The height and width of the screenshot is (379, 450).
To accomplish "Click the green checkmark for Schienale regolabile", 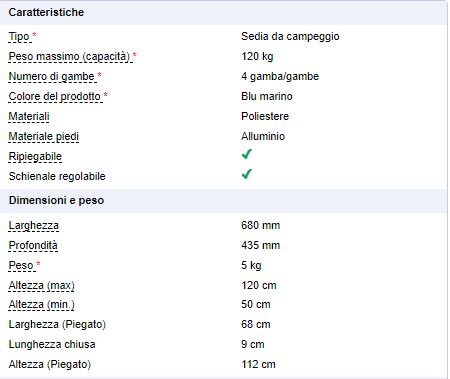I will pyautogui.click(x=247, y=174).
